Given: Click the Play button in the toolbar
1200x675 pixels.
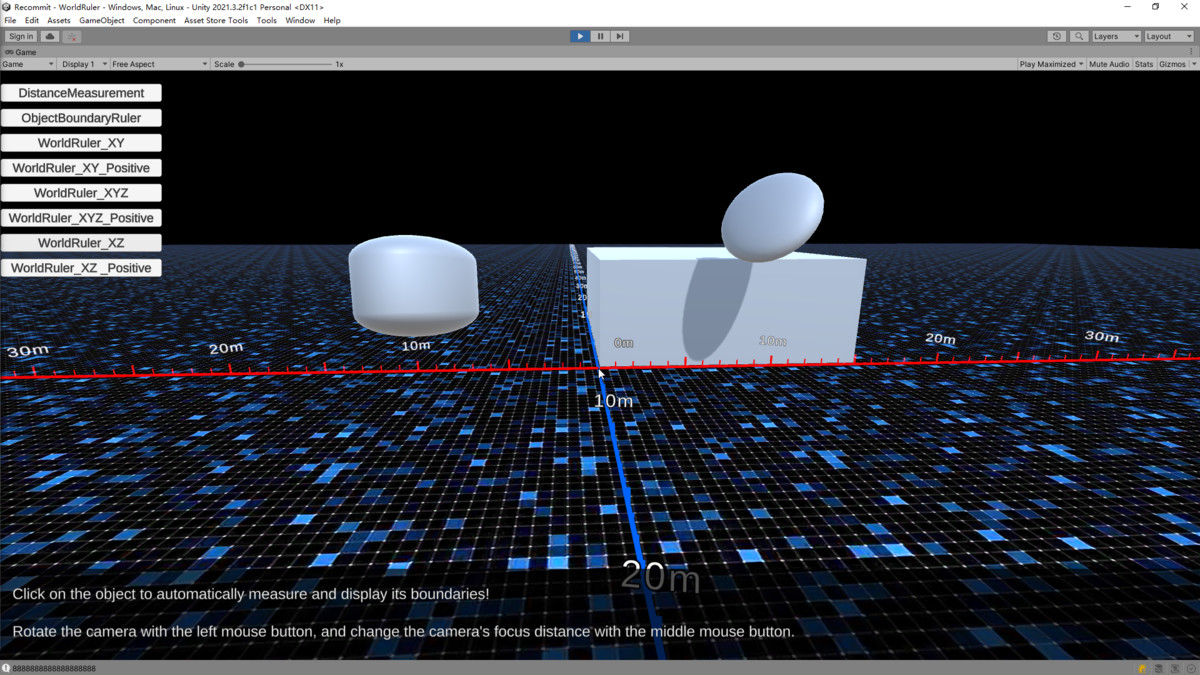Looking at the screenshot, I should (x=580, y=36).
